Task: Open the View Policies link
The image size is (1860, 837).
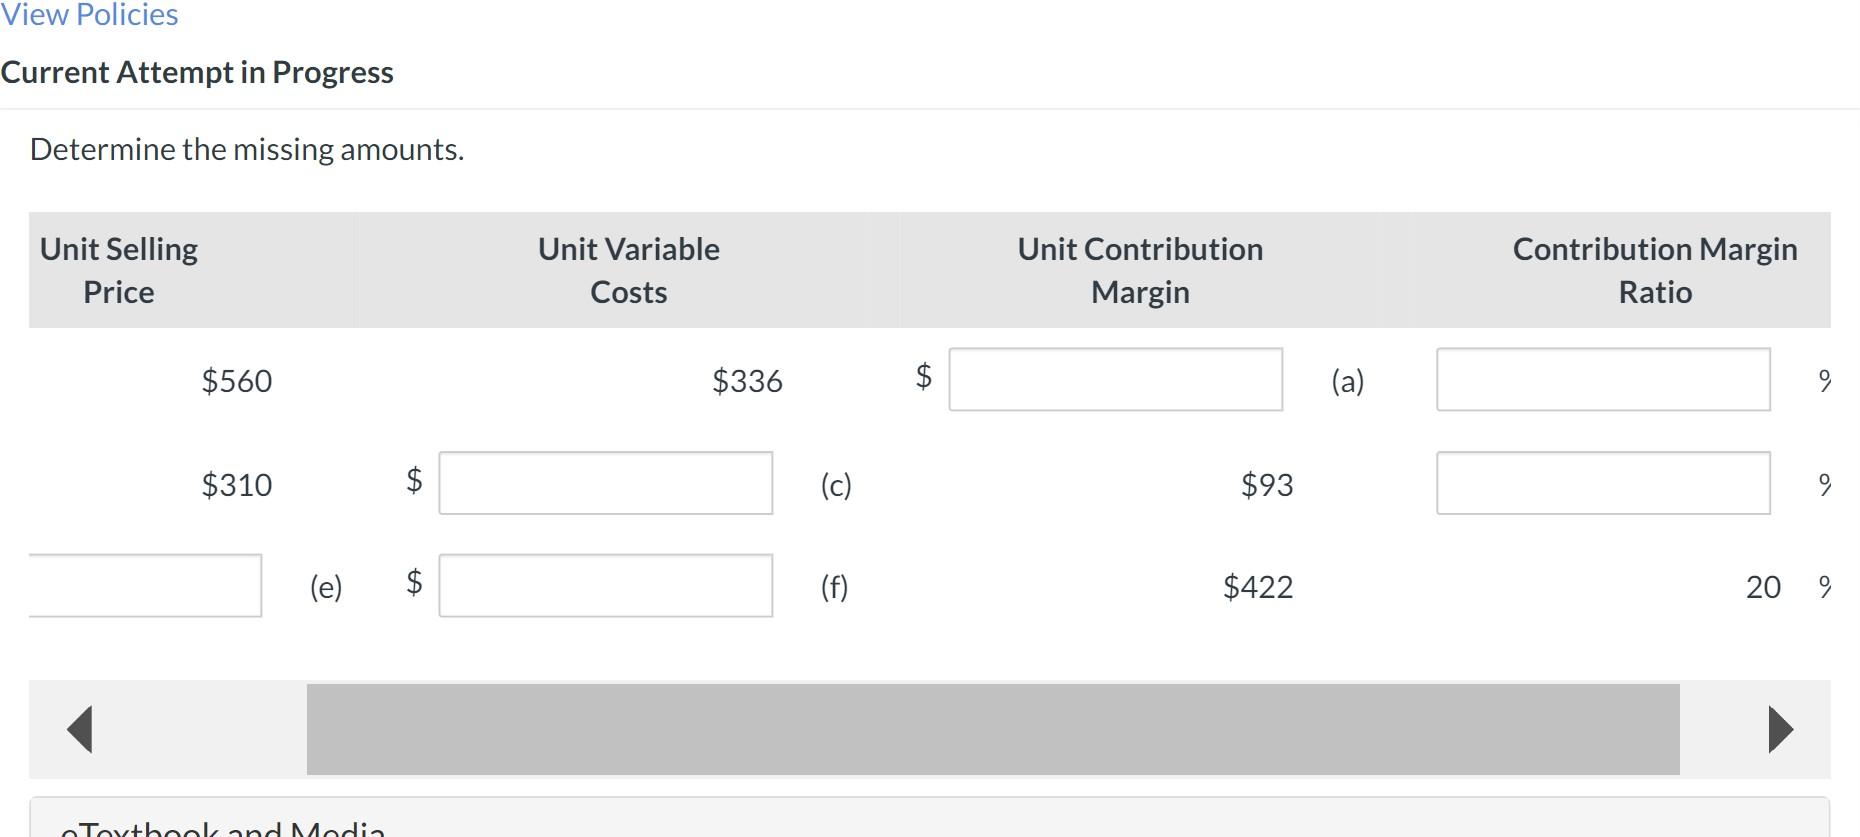Action: tap(88, 14)
